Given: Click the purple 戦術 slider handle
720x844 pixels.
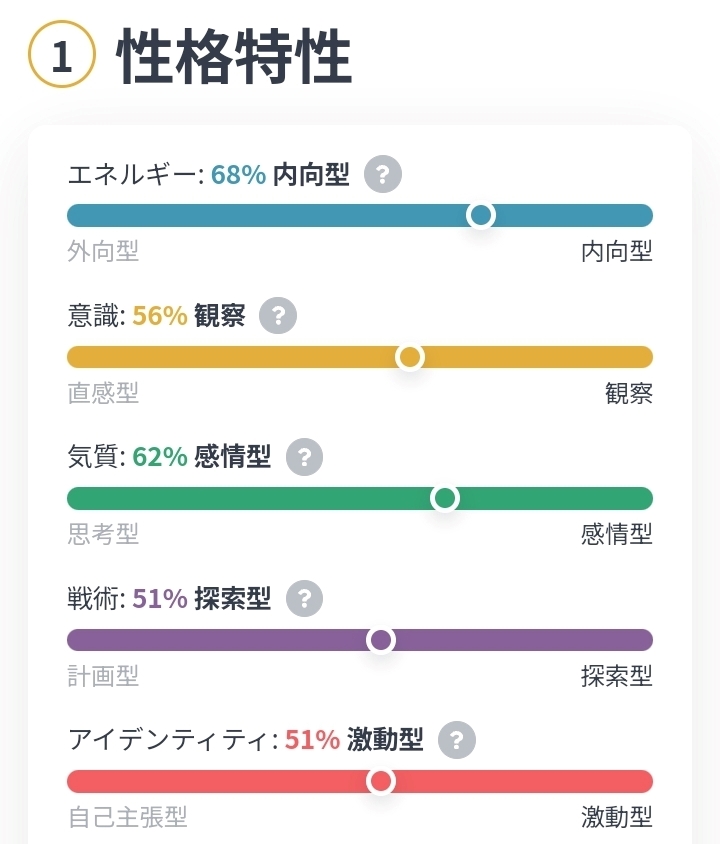Looking at the screenshot, I should coord(381,640).
